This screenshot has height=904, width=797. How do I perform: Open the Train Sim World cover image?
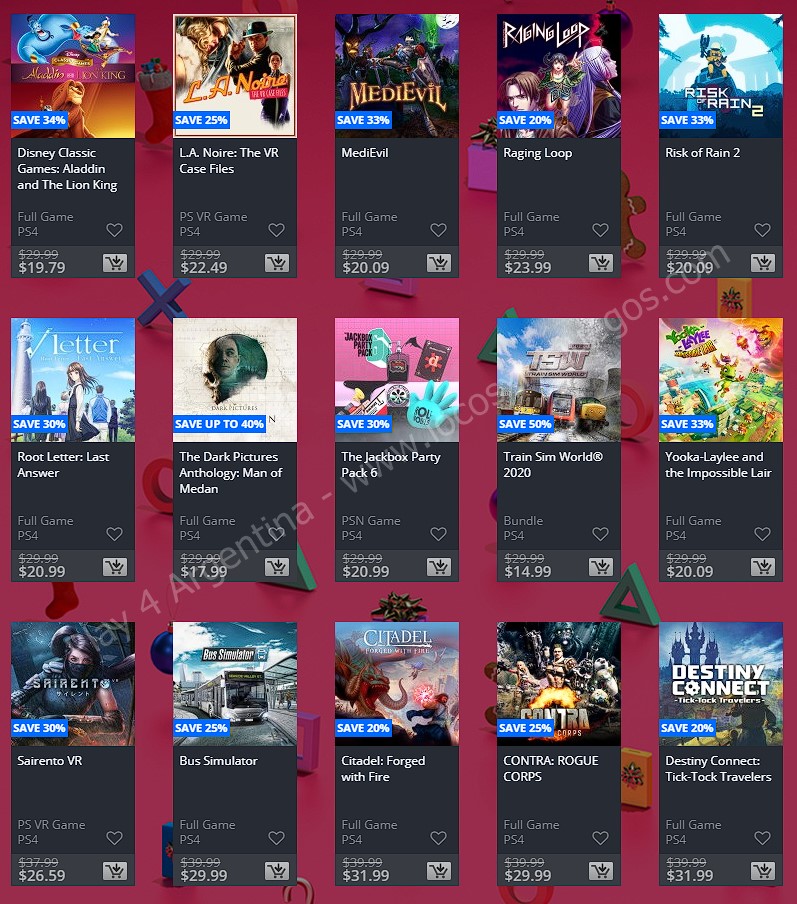coord(559,380)
